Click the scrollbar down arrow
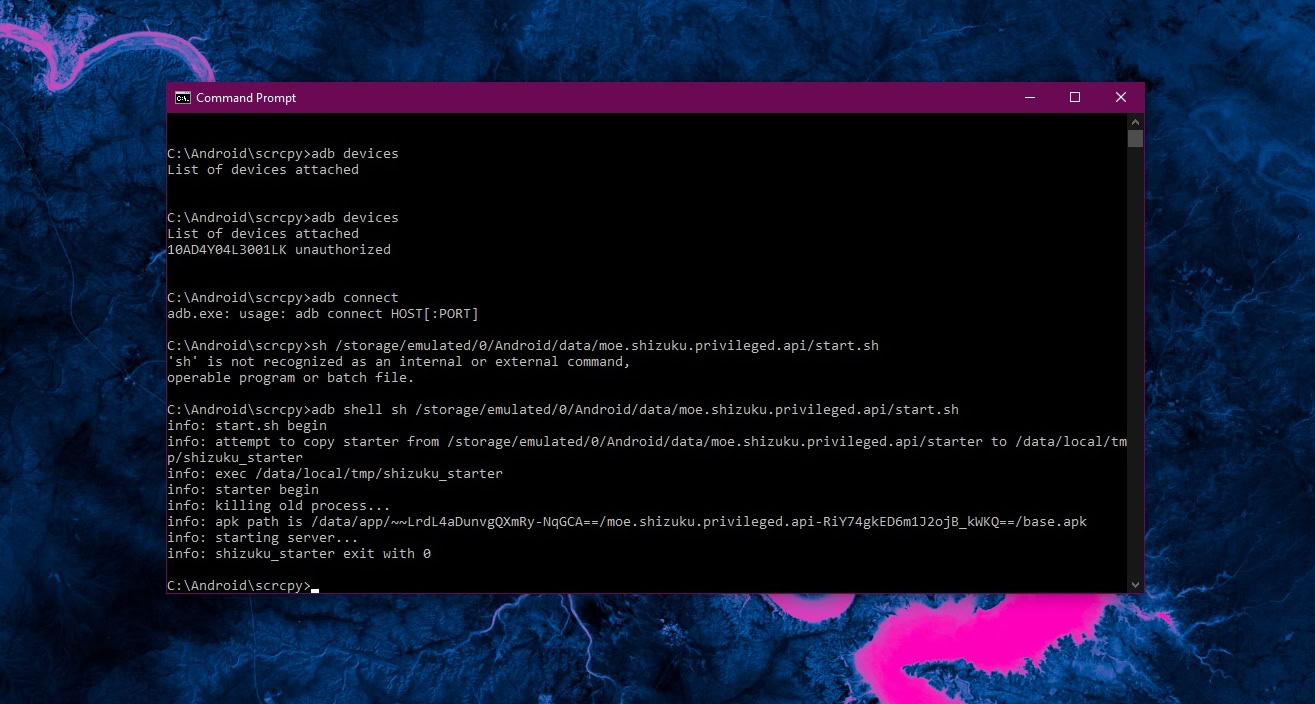 point(1135,585)
